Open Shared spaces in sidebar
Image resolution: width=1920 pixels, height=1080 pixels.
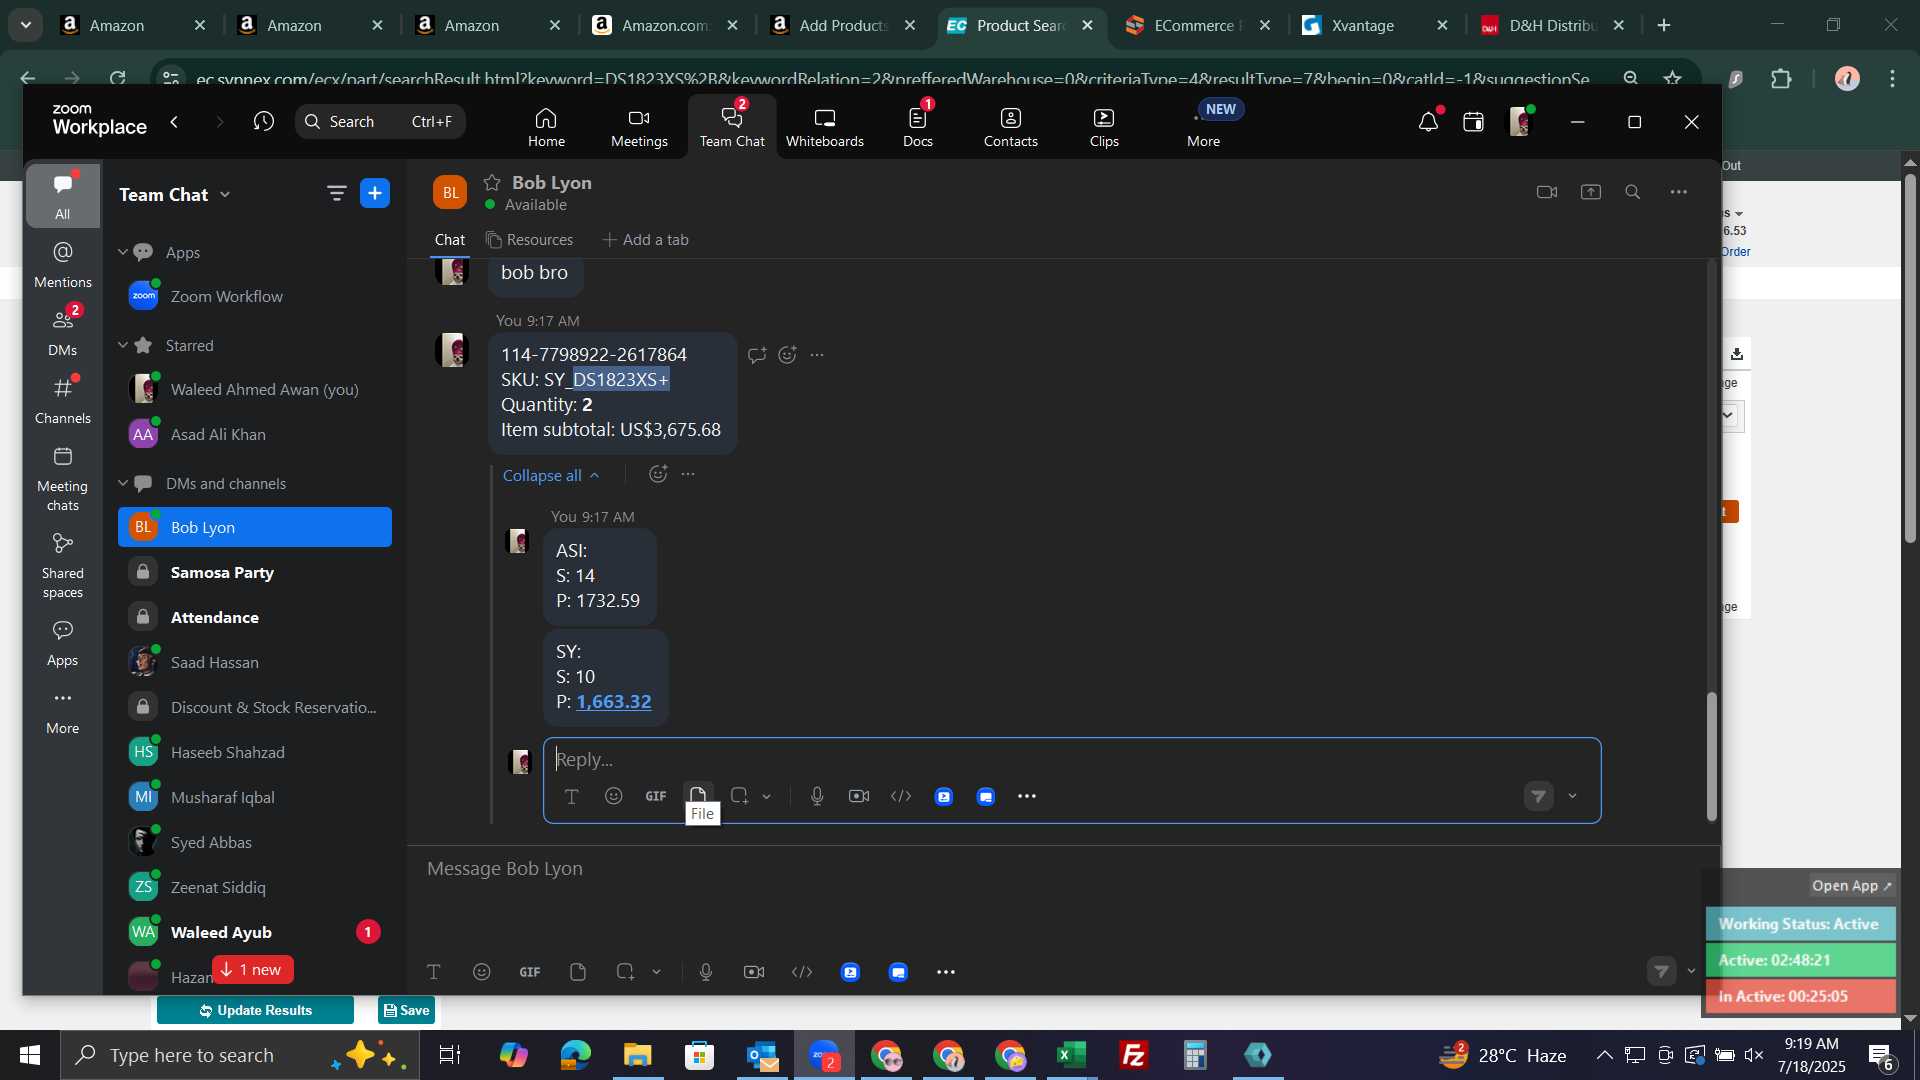coord(62,565)
